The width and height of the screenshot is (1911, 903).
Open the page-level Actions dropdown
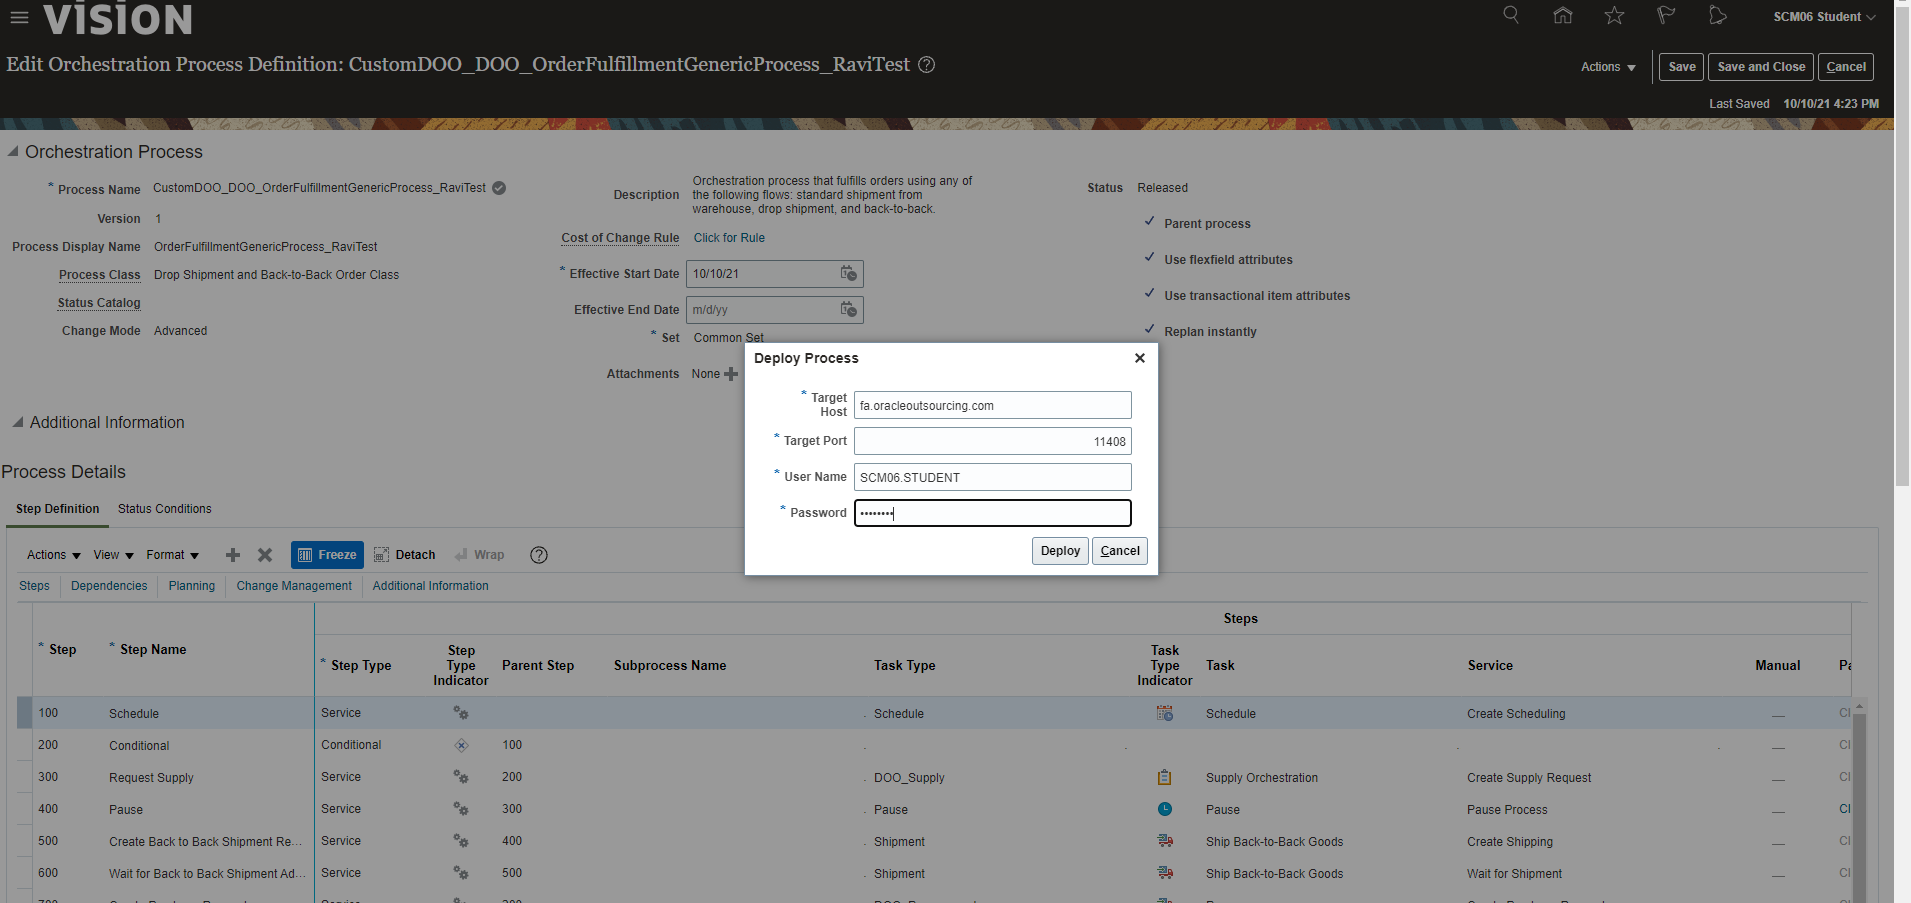(1608, 67)
